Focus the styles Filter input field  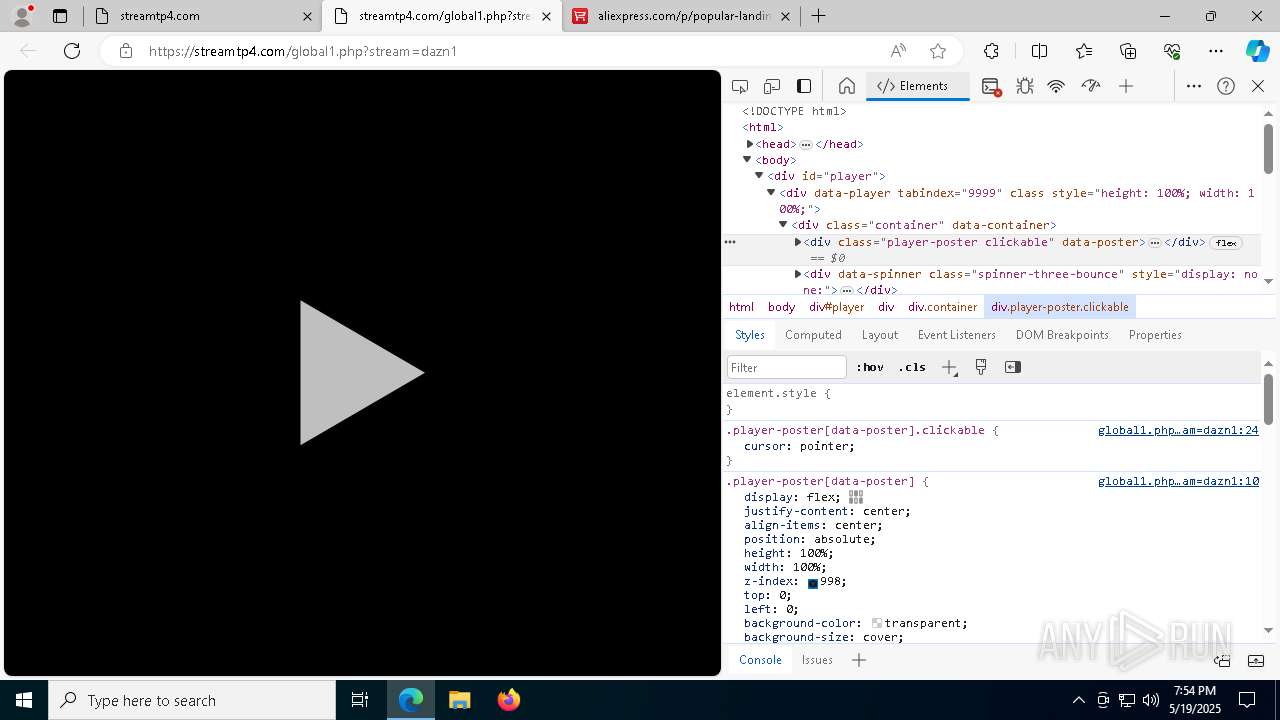coord(787,367)
